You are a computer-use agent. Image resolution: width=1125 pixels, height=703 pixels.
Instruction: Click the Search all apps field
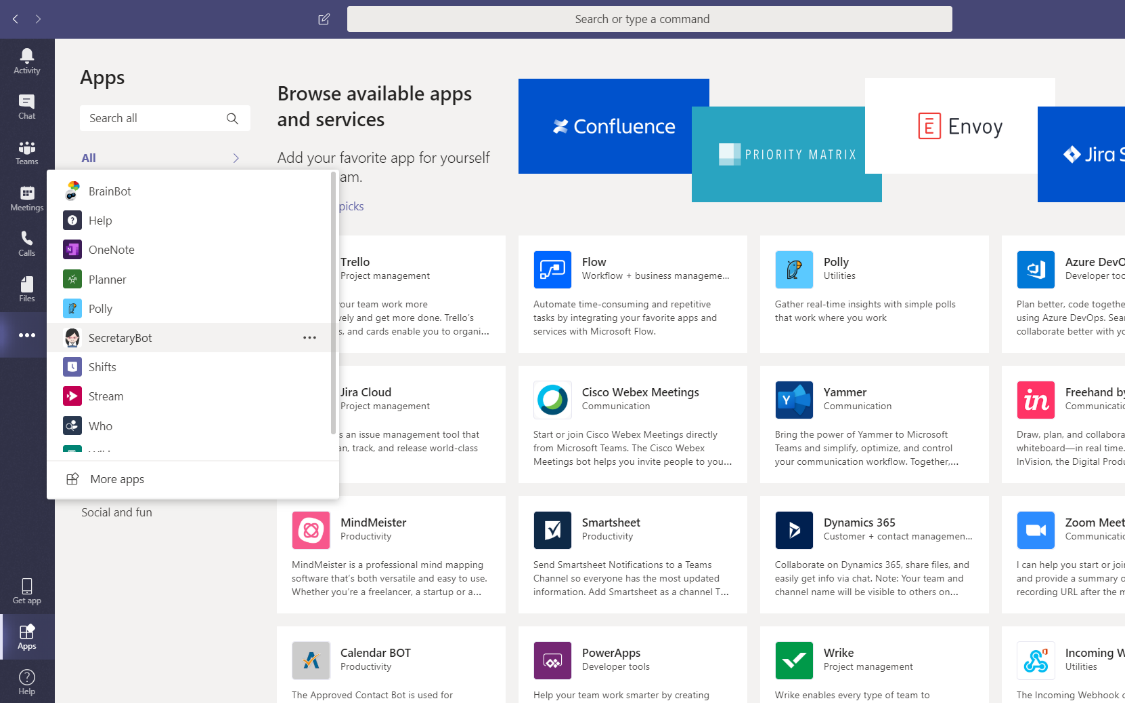(155, 118)
